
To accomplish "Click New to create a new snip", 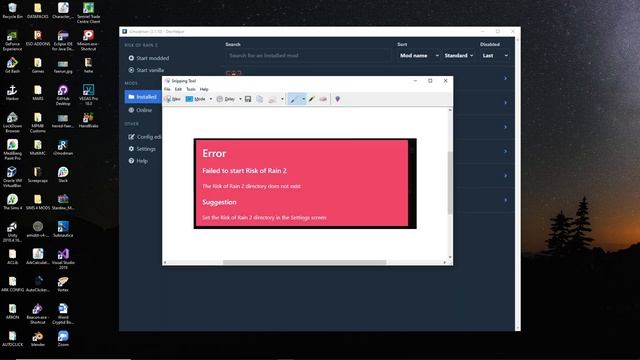I will point(173,99).
